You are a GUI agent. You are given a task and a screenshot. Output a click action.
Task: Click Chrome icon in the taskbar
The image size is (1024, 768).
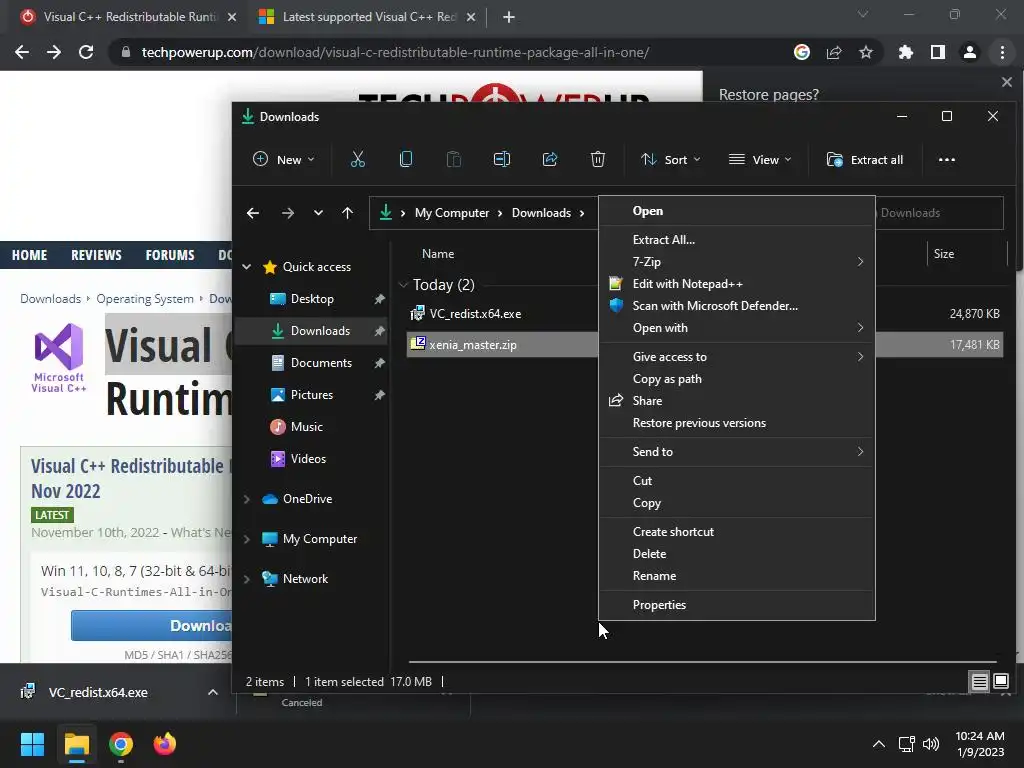coord(121,744)
